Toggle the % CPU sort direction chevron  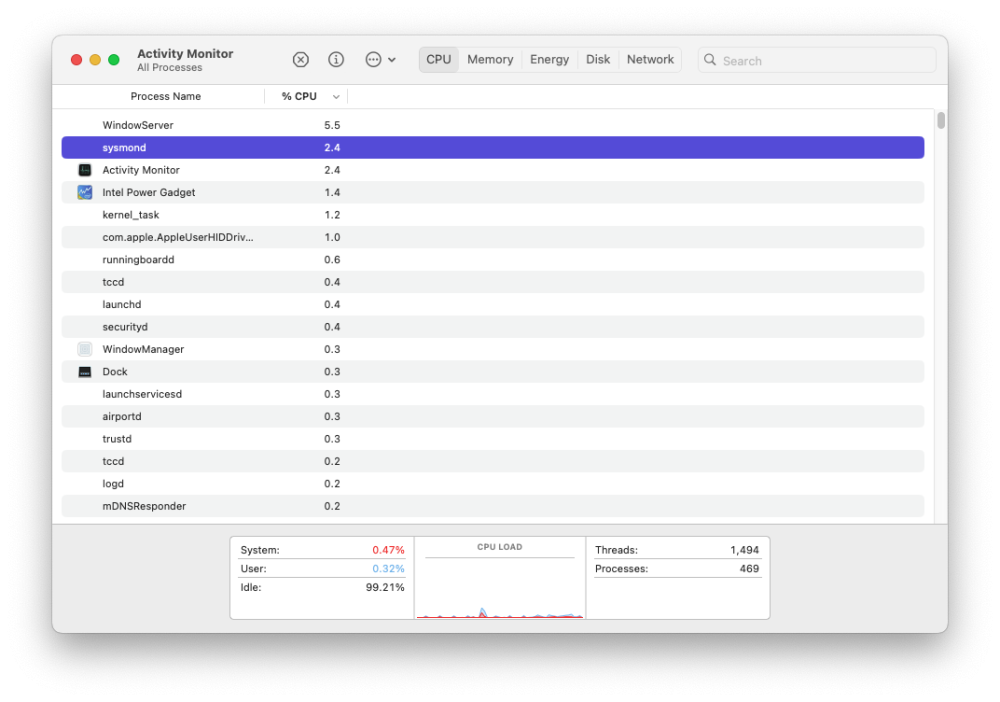tap(336, 97)
